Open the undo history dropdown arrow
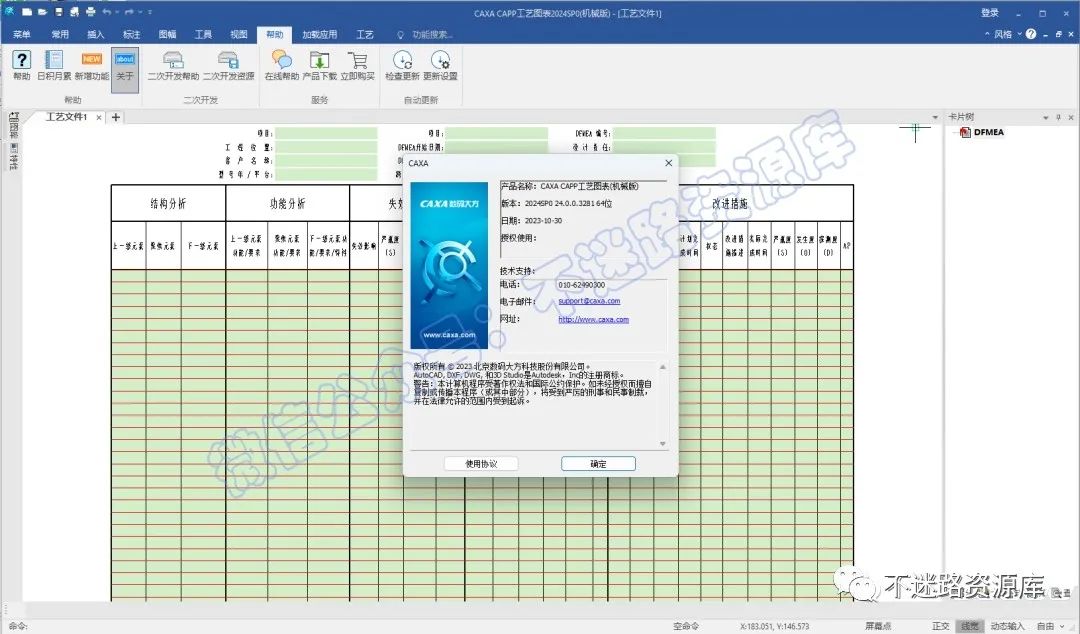 [117, 12]
